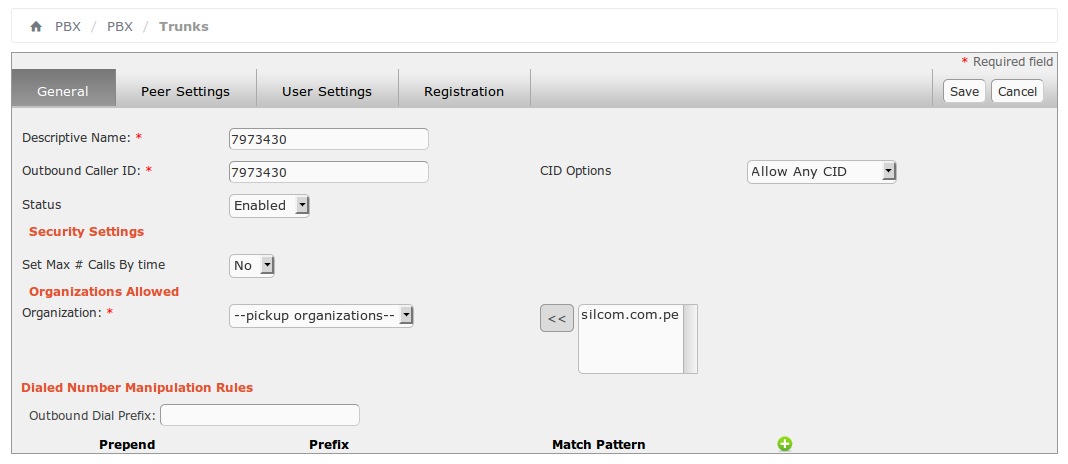Click the green add pattern plus icon
The width and height of the screenshot is (1068, 464).
[x=785, y=444]
